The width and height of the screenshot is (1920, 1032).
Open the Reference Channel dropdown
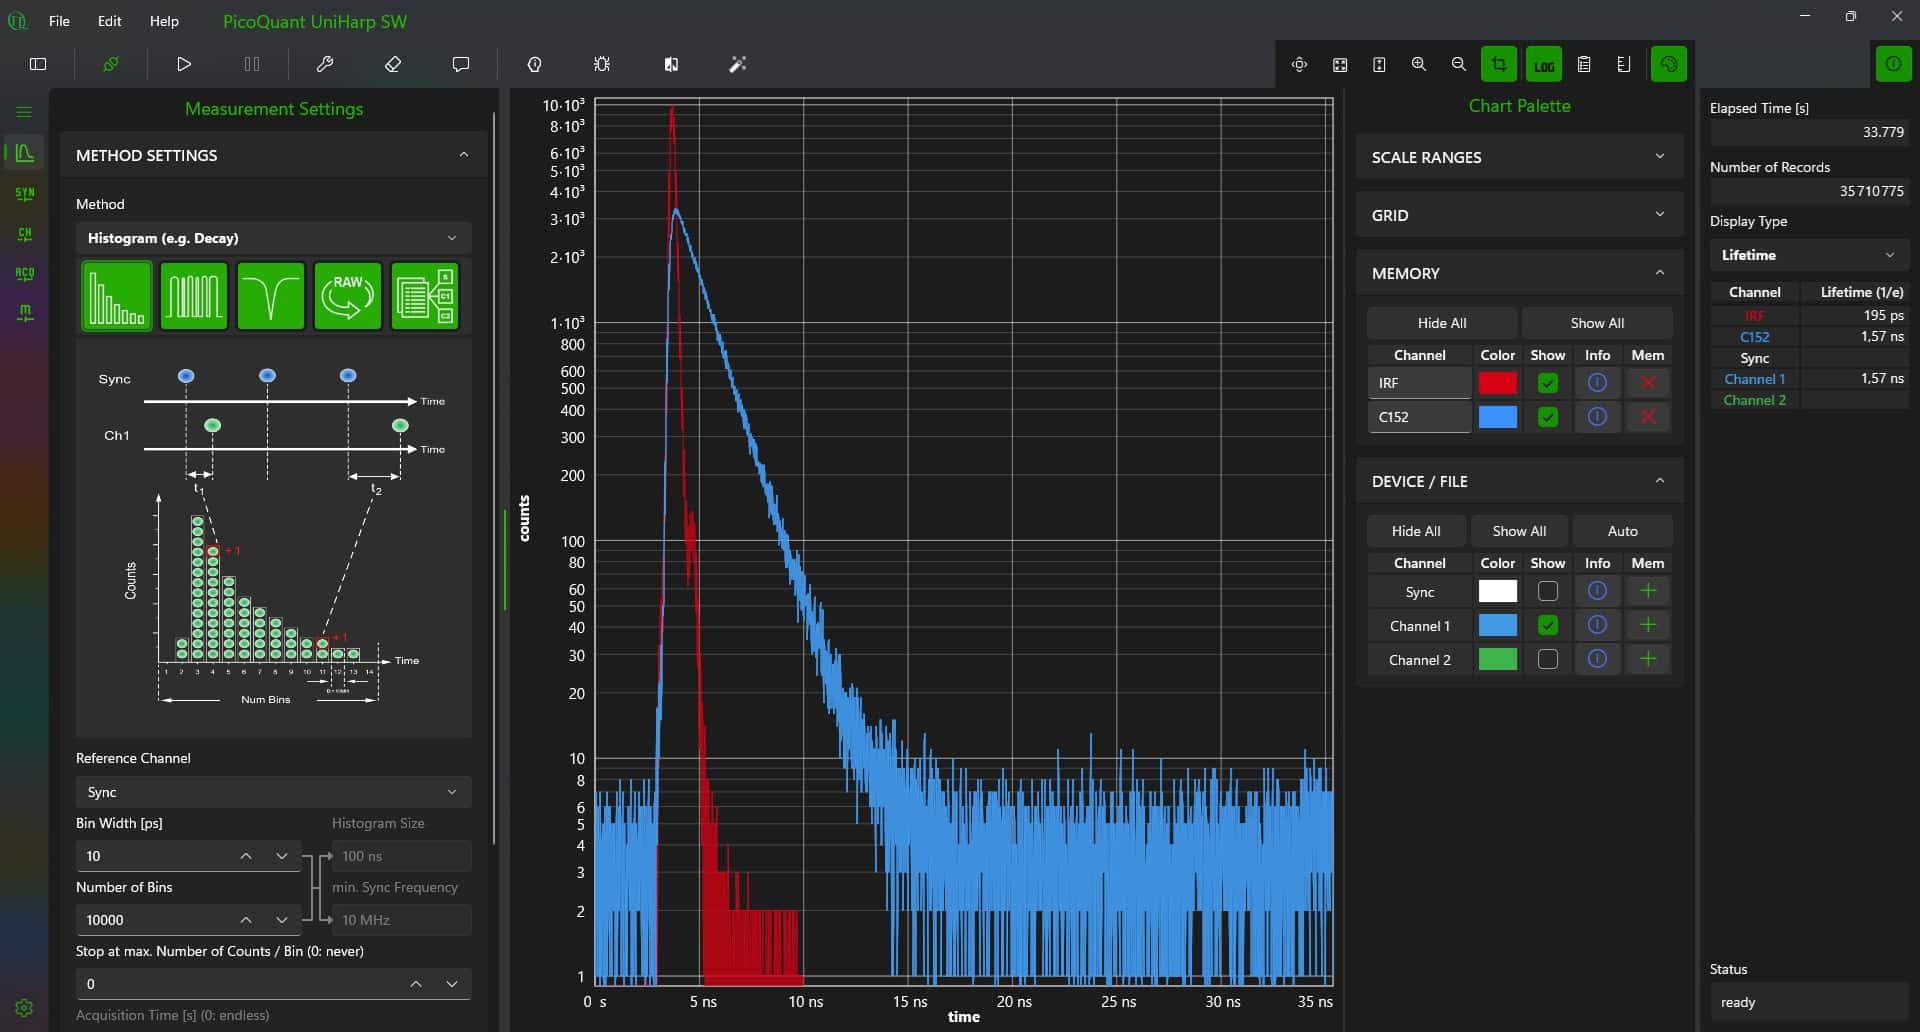272,791
